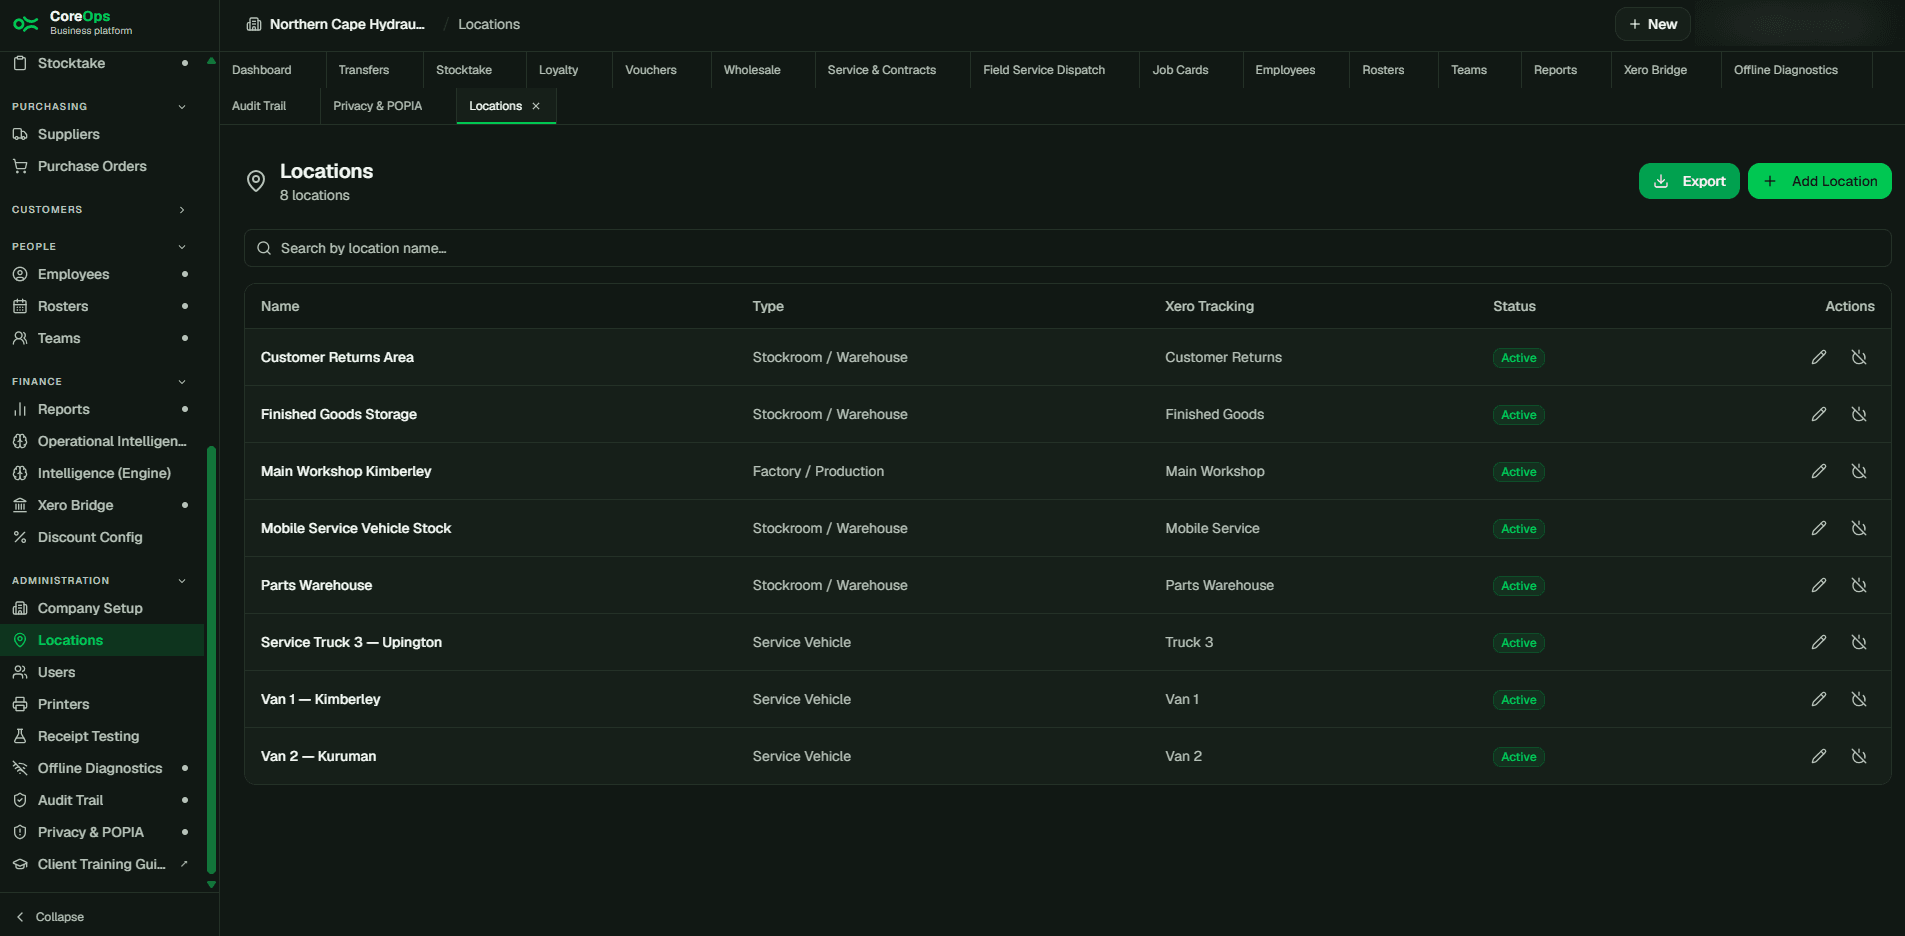Open Client Training Guide external link
The width and height of the screenshot is (1905, 936).
[x=101, y=864]
